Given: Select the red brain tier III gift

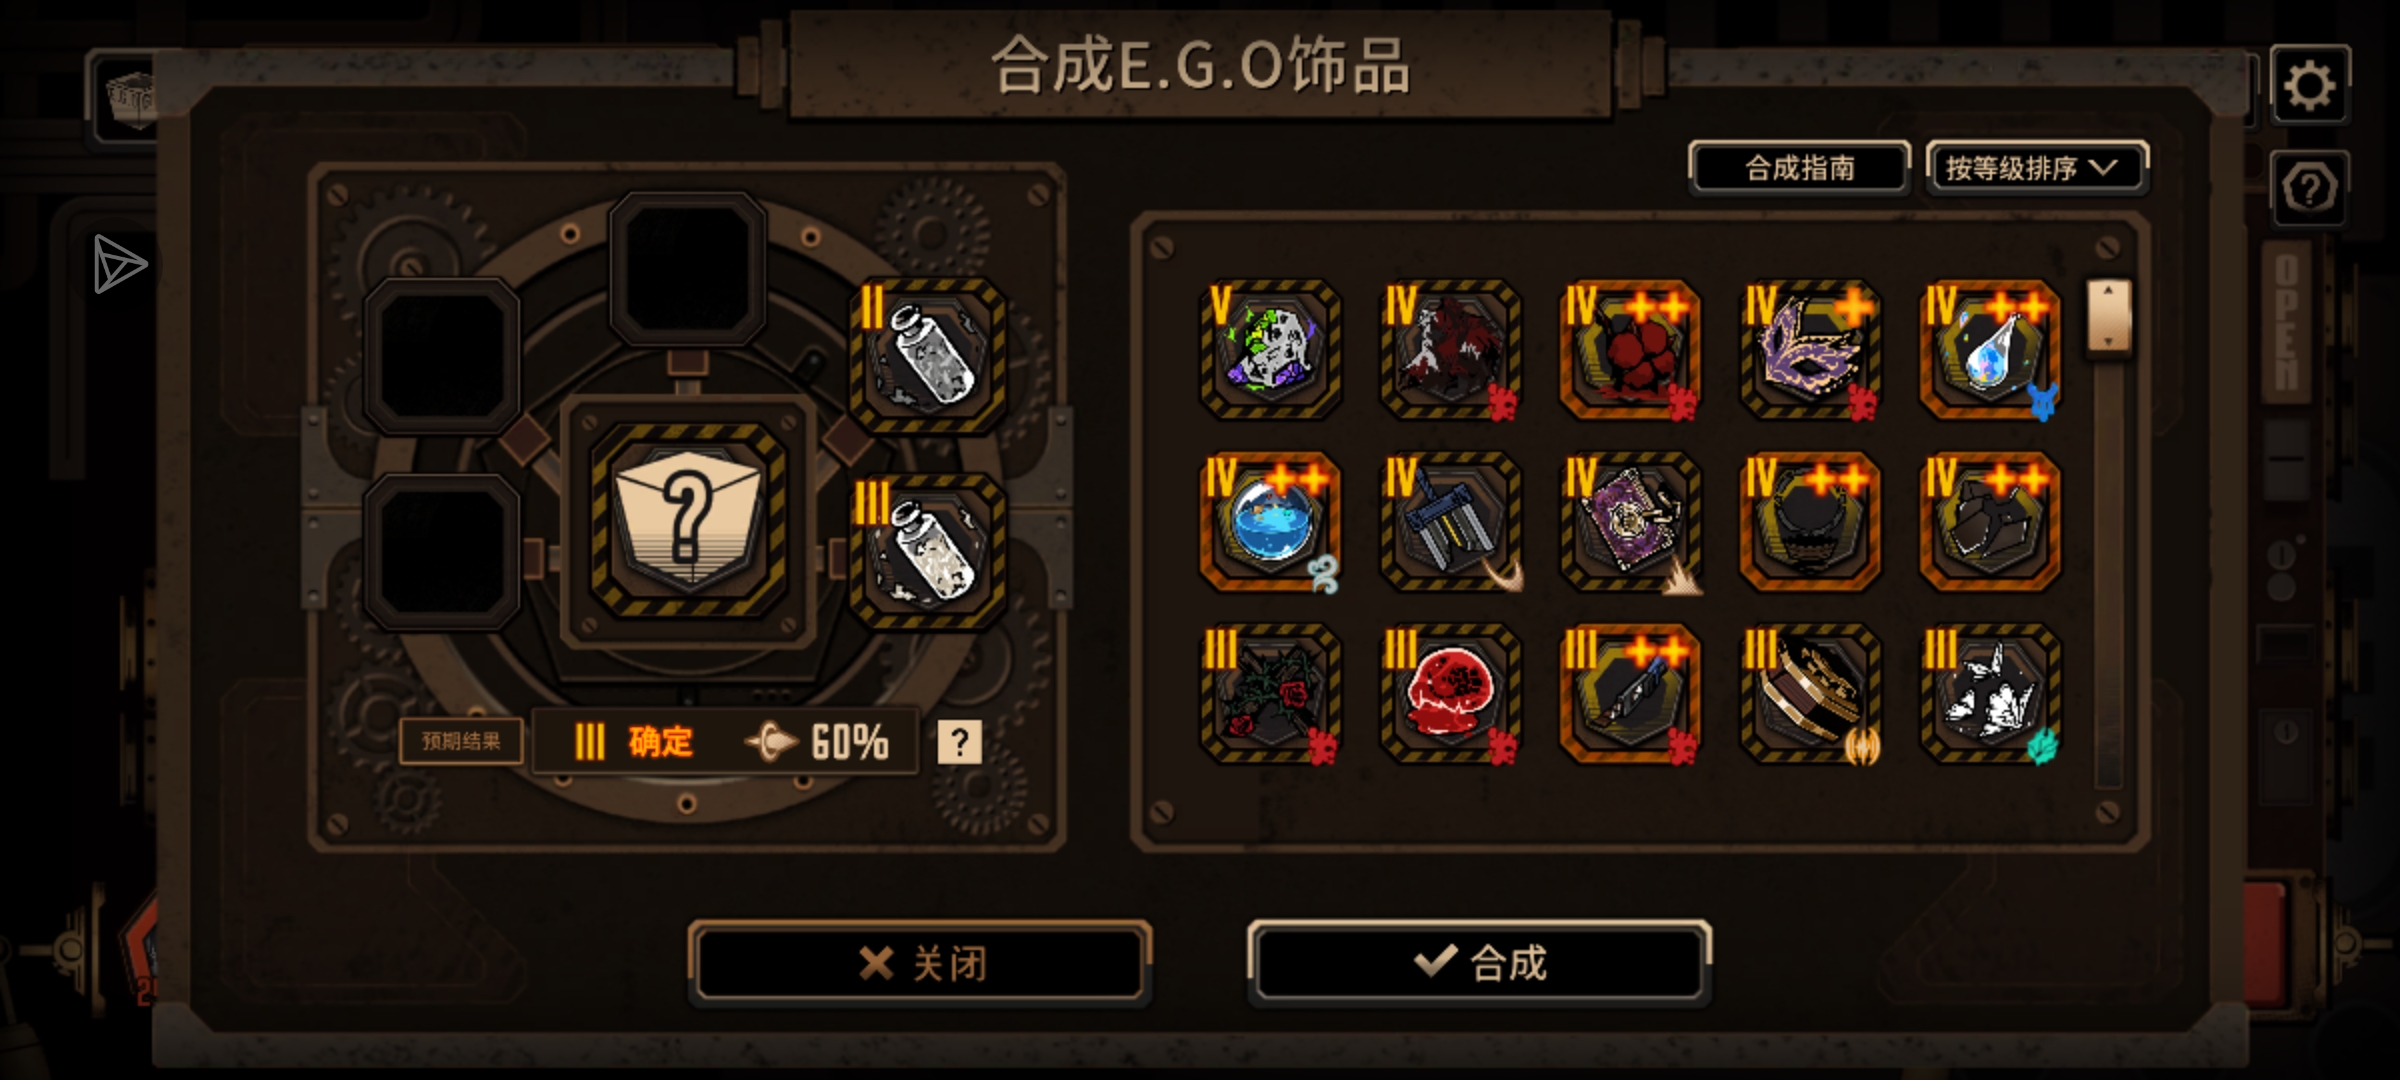Looking at the screenshot, I should click(x=1450, y=693).
